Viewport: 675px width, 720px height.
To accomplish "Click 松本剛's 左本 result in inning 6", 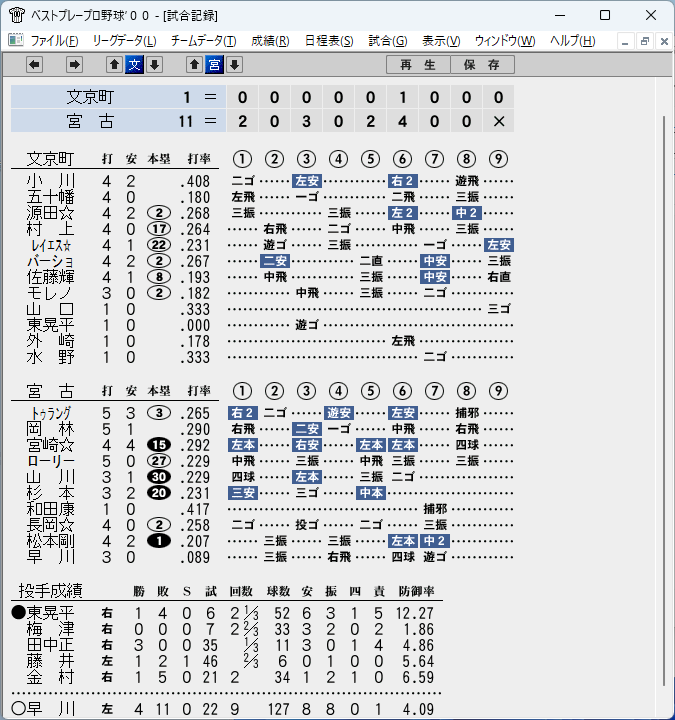I will (x=403, y=541).
